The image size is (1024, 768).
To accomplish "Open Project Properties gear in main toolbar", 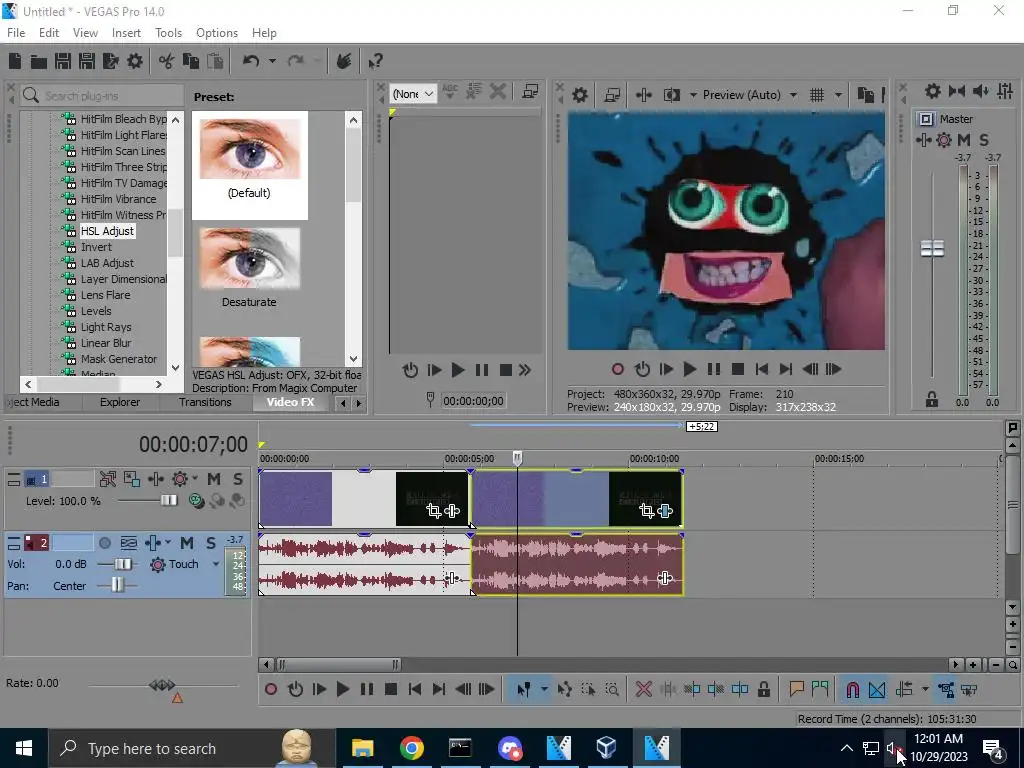I will pos(135,61).
